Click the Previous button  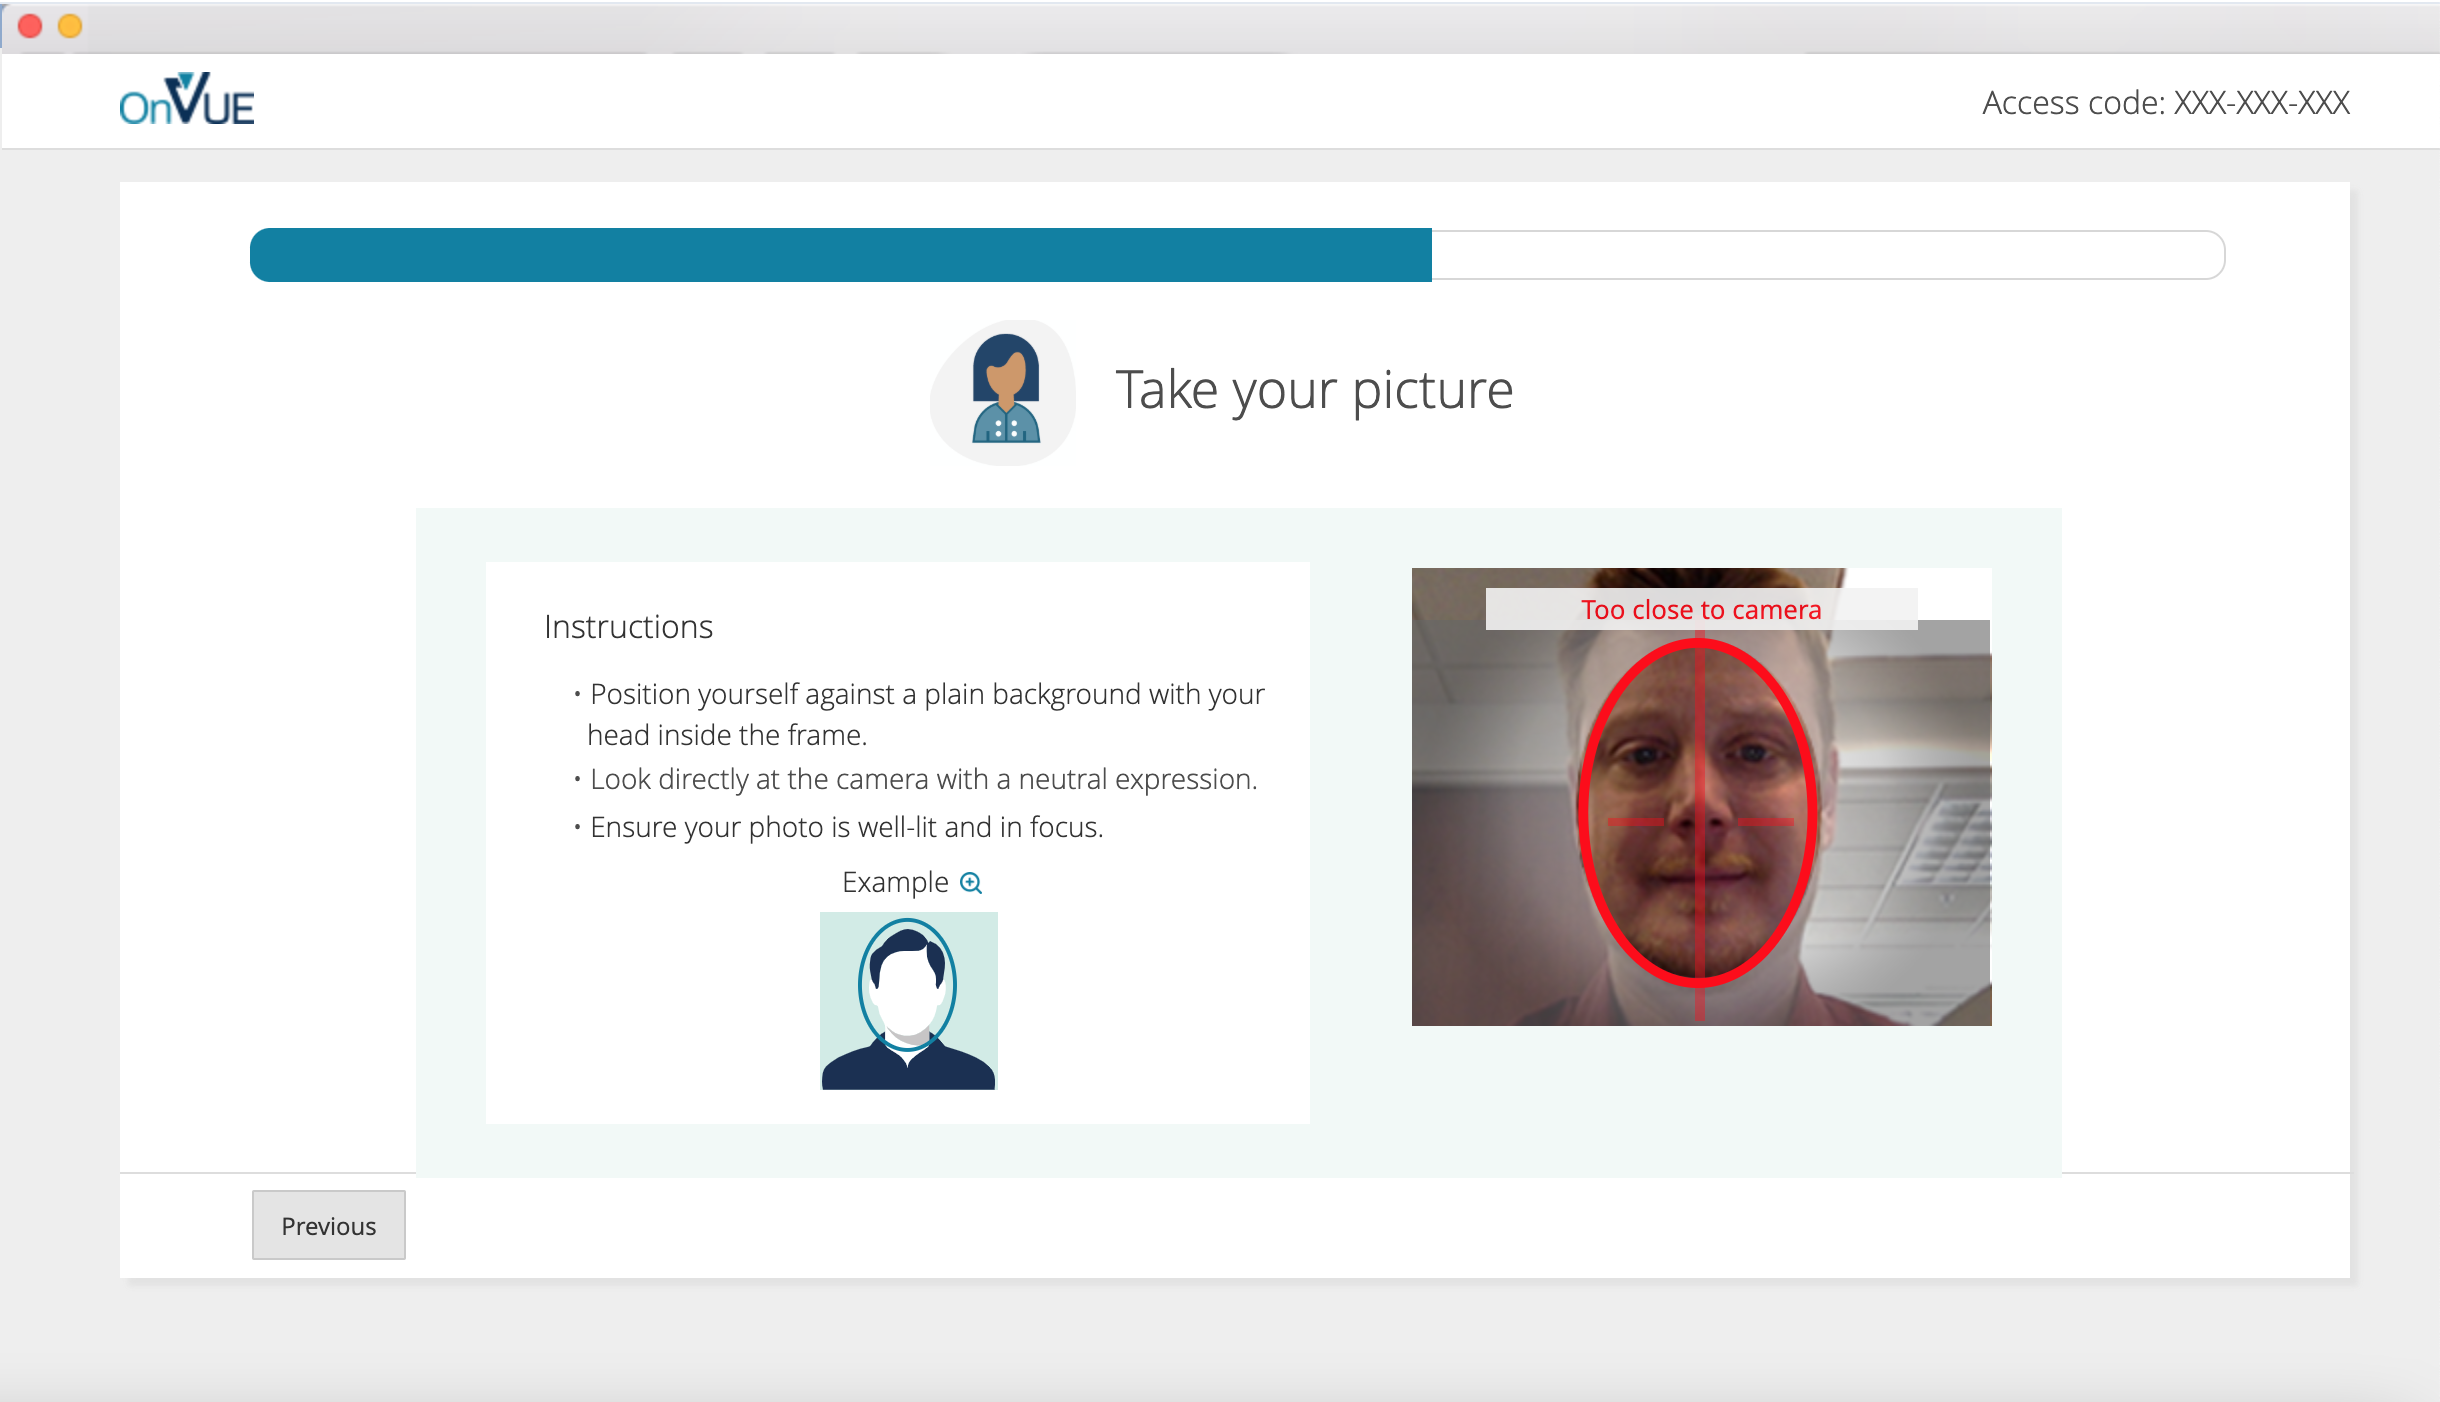tap(328, 1225)
